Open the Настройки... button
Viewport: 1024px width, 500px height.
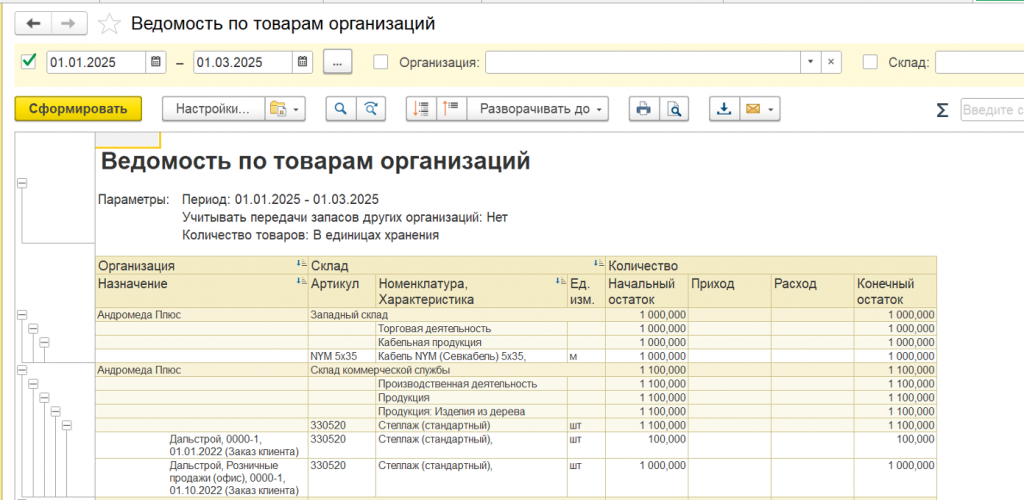(213, 109)
